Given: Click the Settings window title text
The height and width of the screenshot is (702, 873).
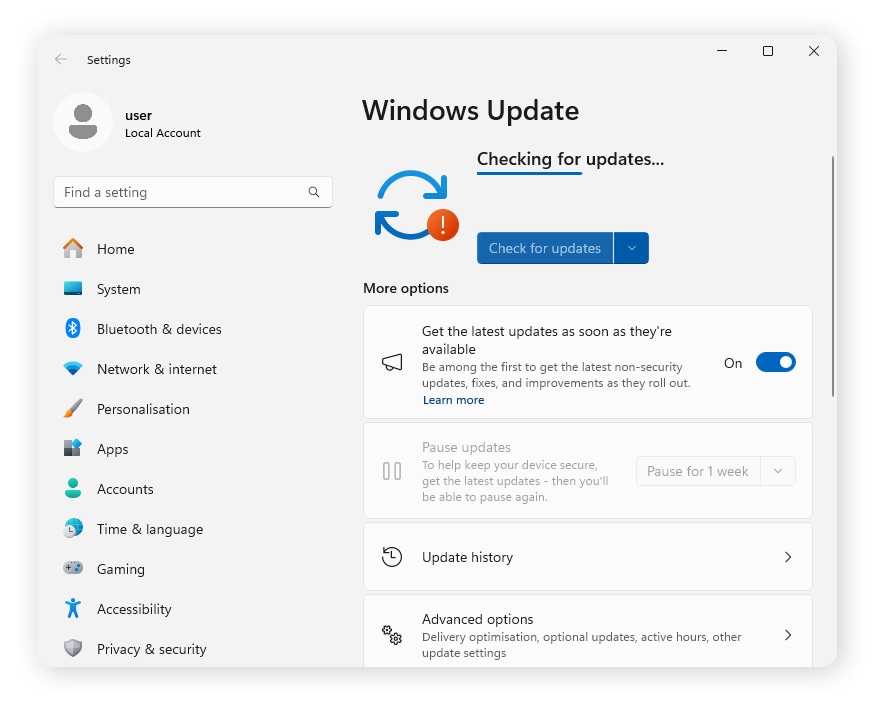Looking at the screenshot, I should (109, 60).
